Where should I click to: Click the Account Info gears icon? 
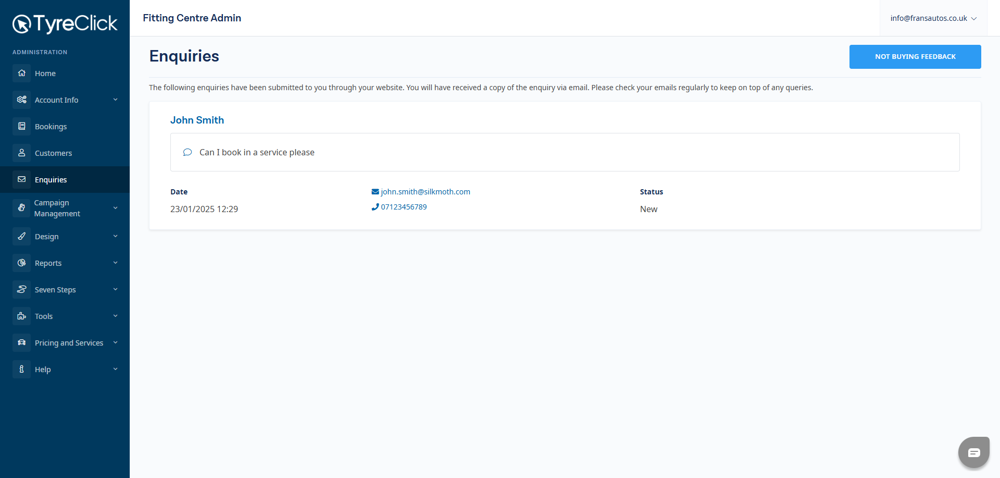pyautogui.click(x=22, y=100)
